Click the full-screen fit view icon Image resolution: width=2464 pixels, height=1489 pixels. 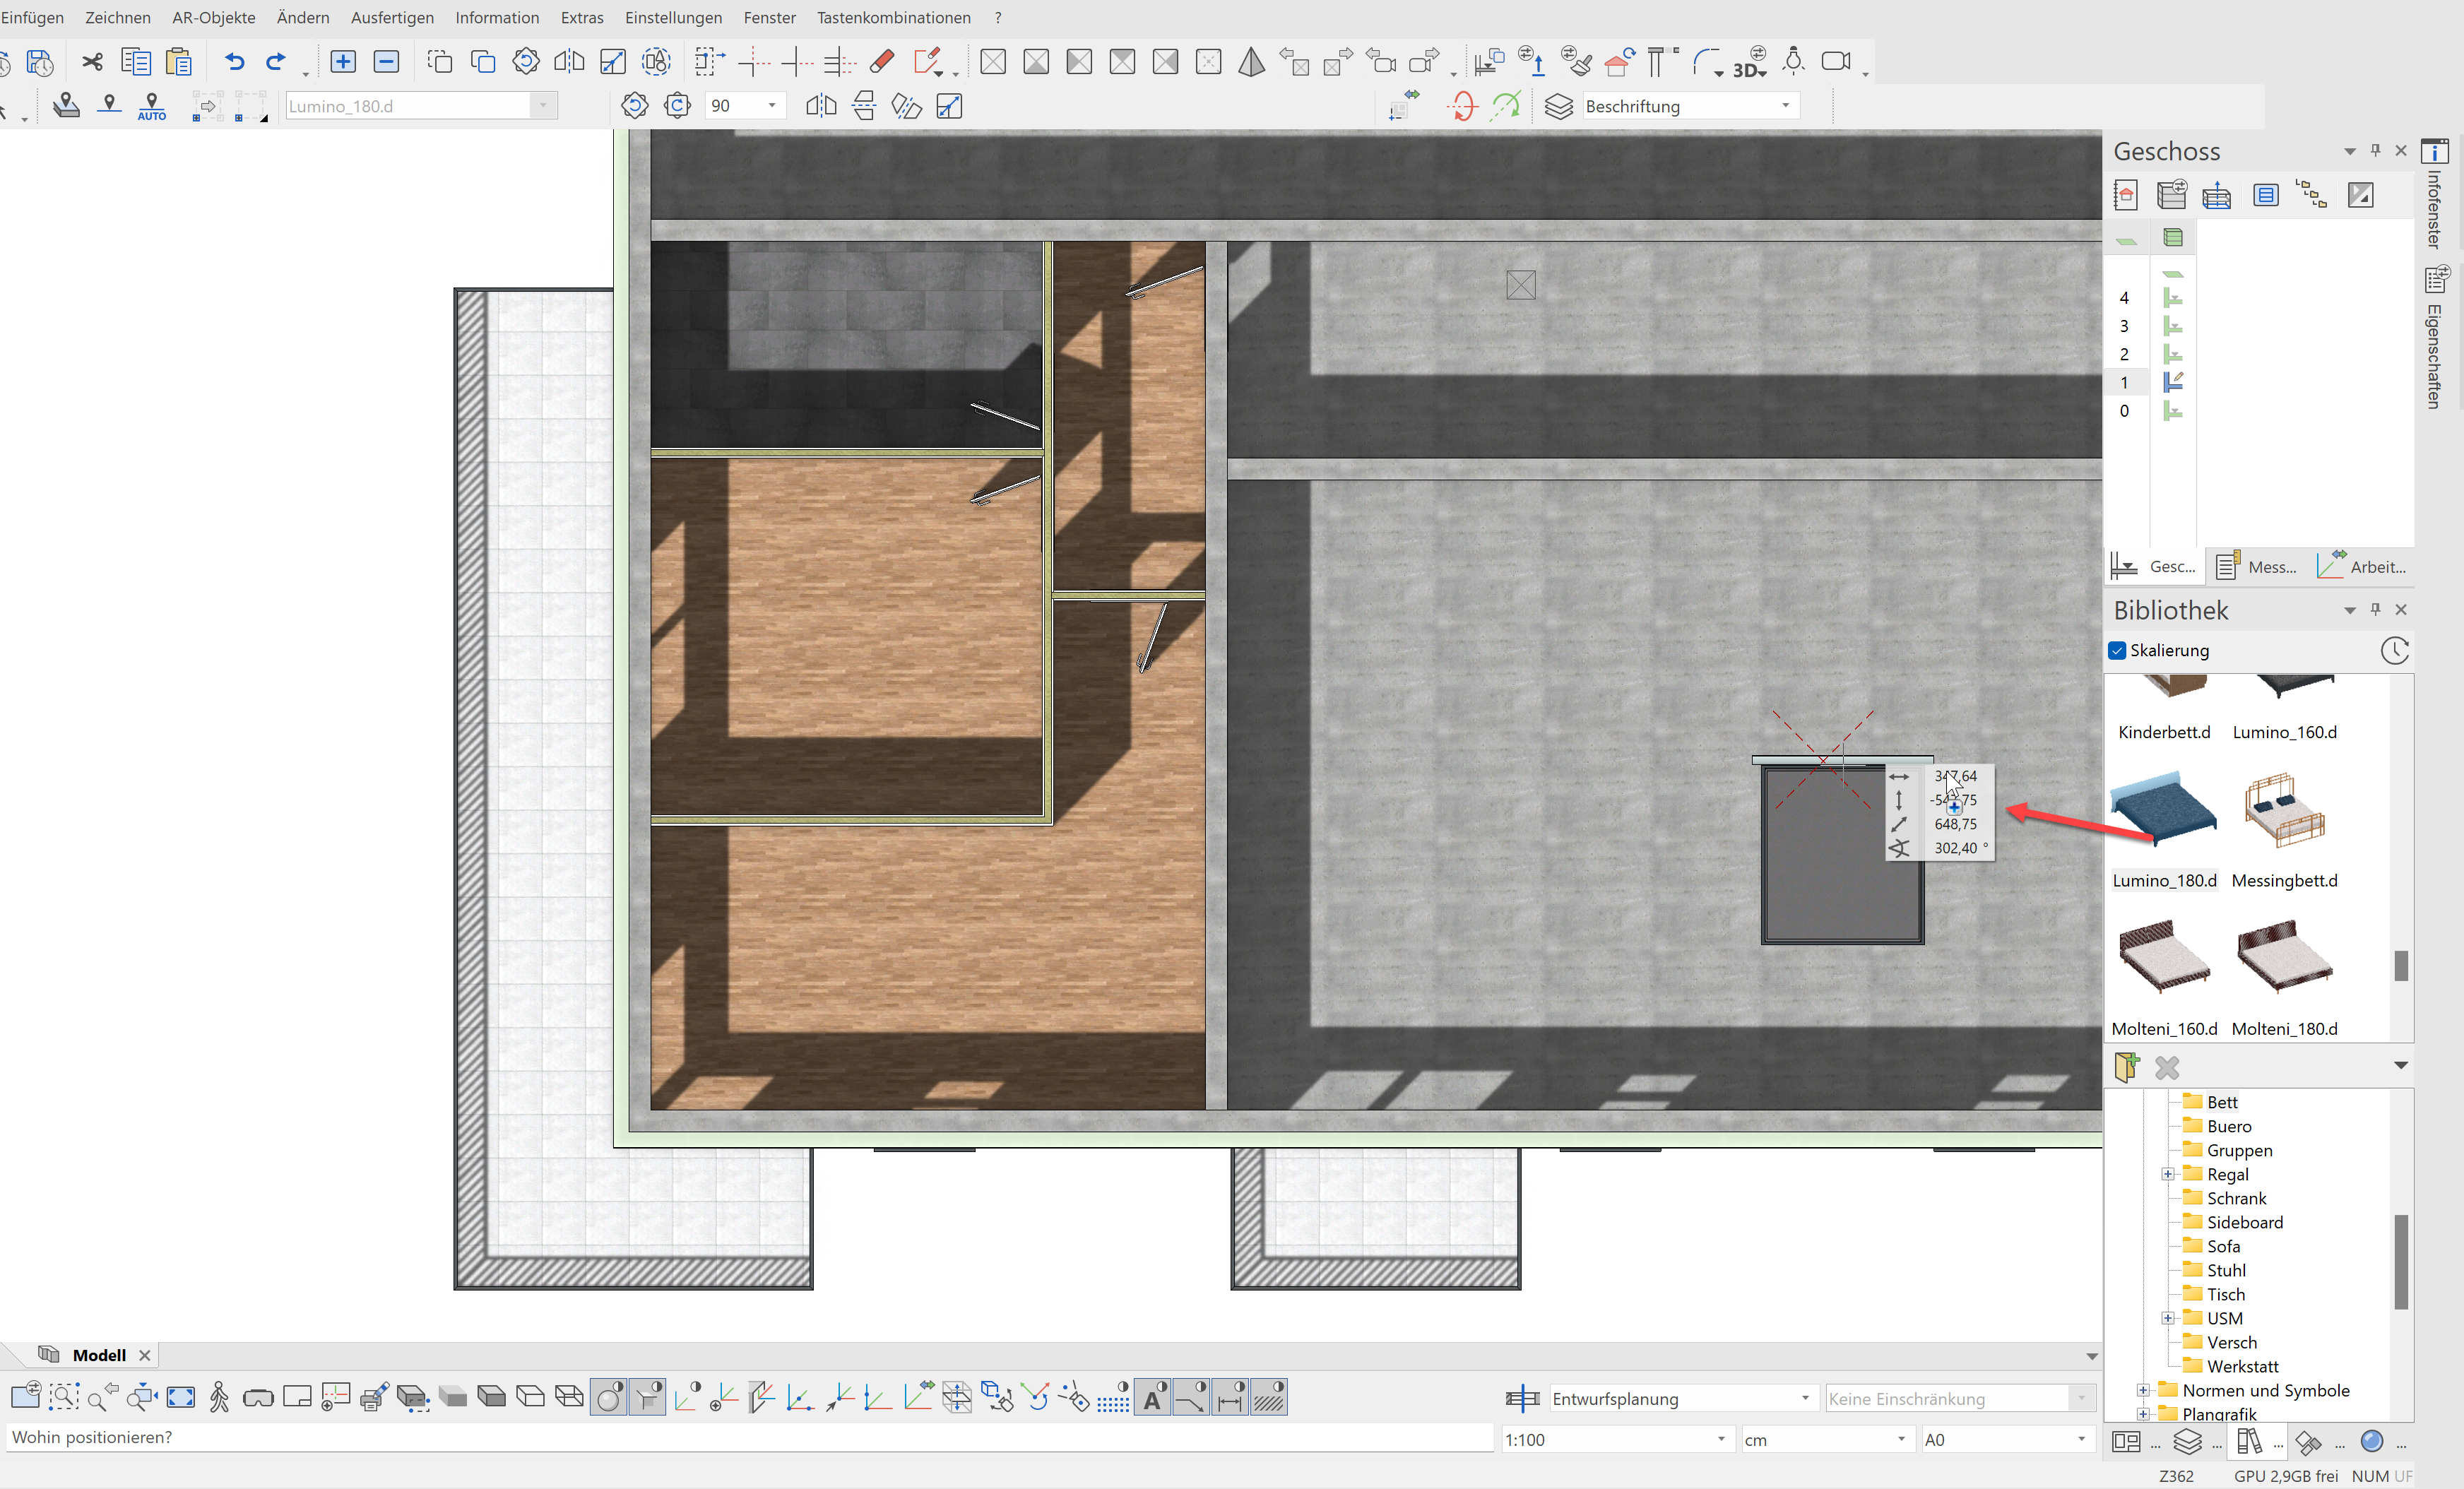point(181,1397)
